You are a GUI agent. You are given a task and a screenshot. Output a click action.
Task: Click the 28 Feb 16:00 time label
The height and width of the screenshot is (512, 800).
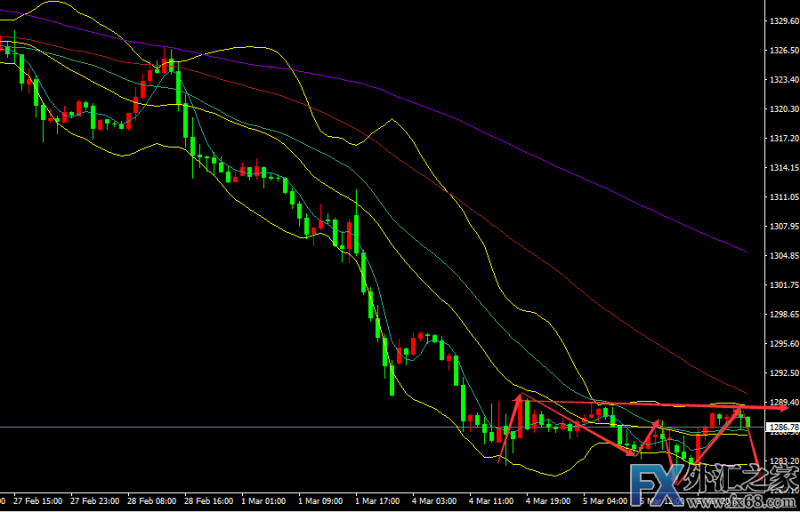click(x=210, y=501)
